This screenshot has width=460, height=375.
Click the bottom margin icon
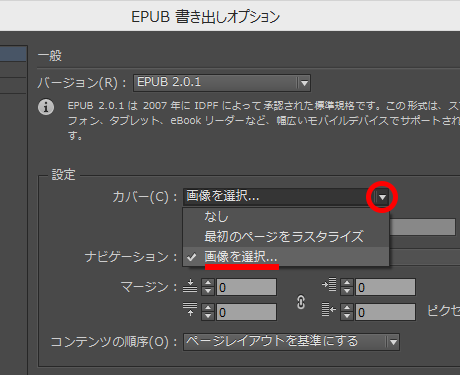[x=190, y=310]
